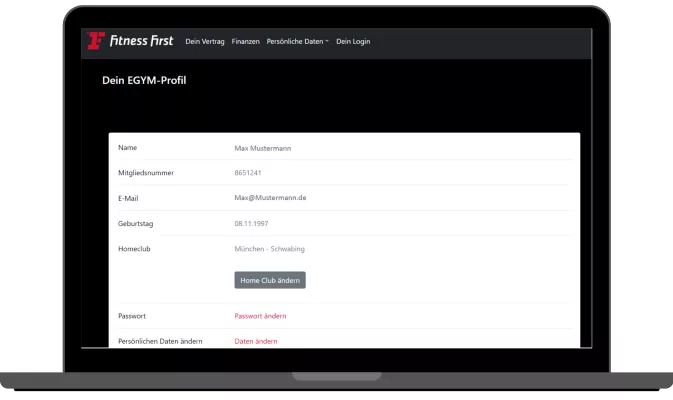The image size is (673, 400).
Task: Click the Dein EGYM-Profil heading
Action: [x=144, y=80]
